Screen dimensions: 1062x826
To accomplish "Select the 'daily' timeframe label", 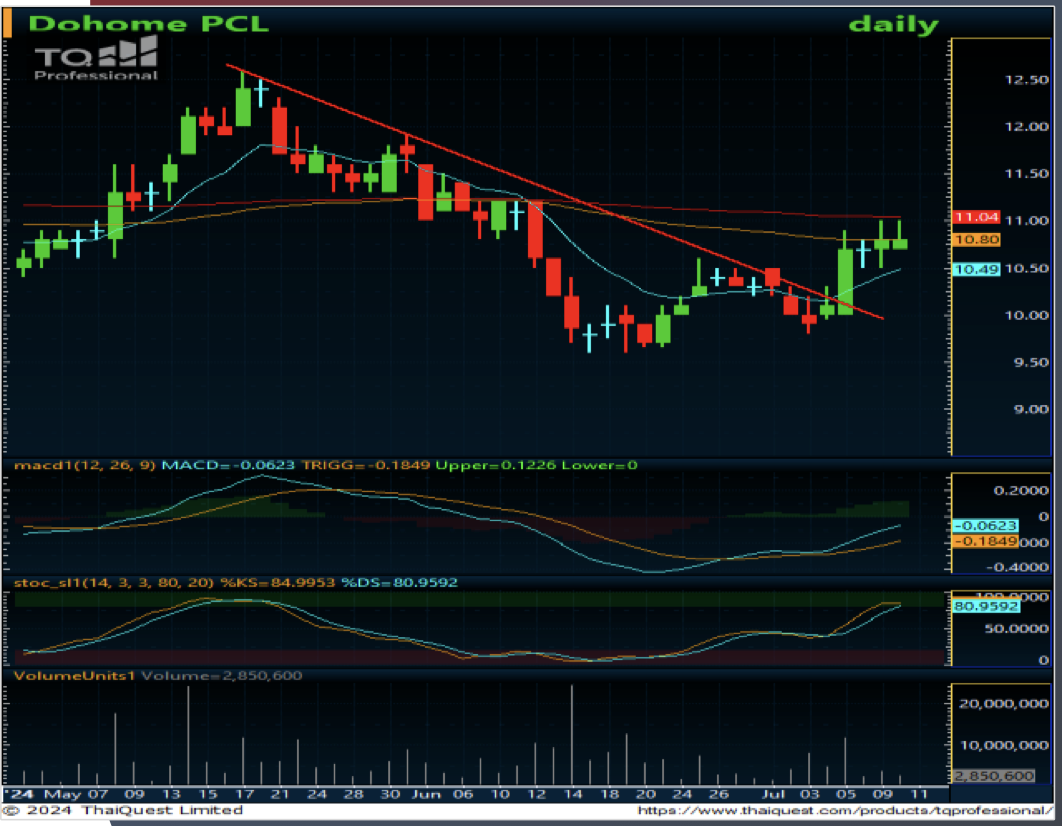I will [893, 24].
